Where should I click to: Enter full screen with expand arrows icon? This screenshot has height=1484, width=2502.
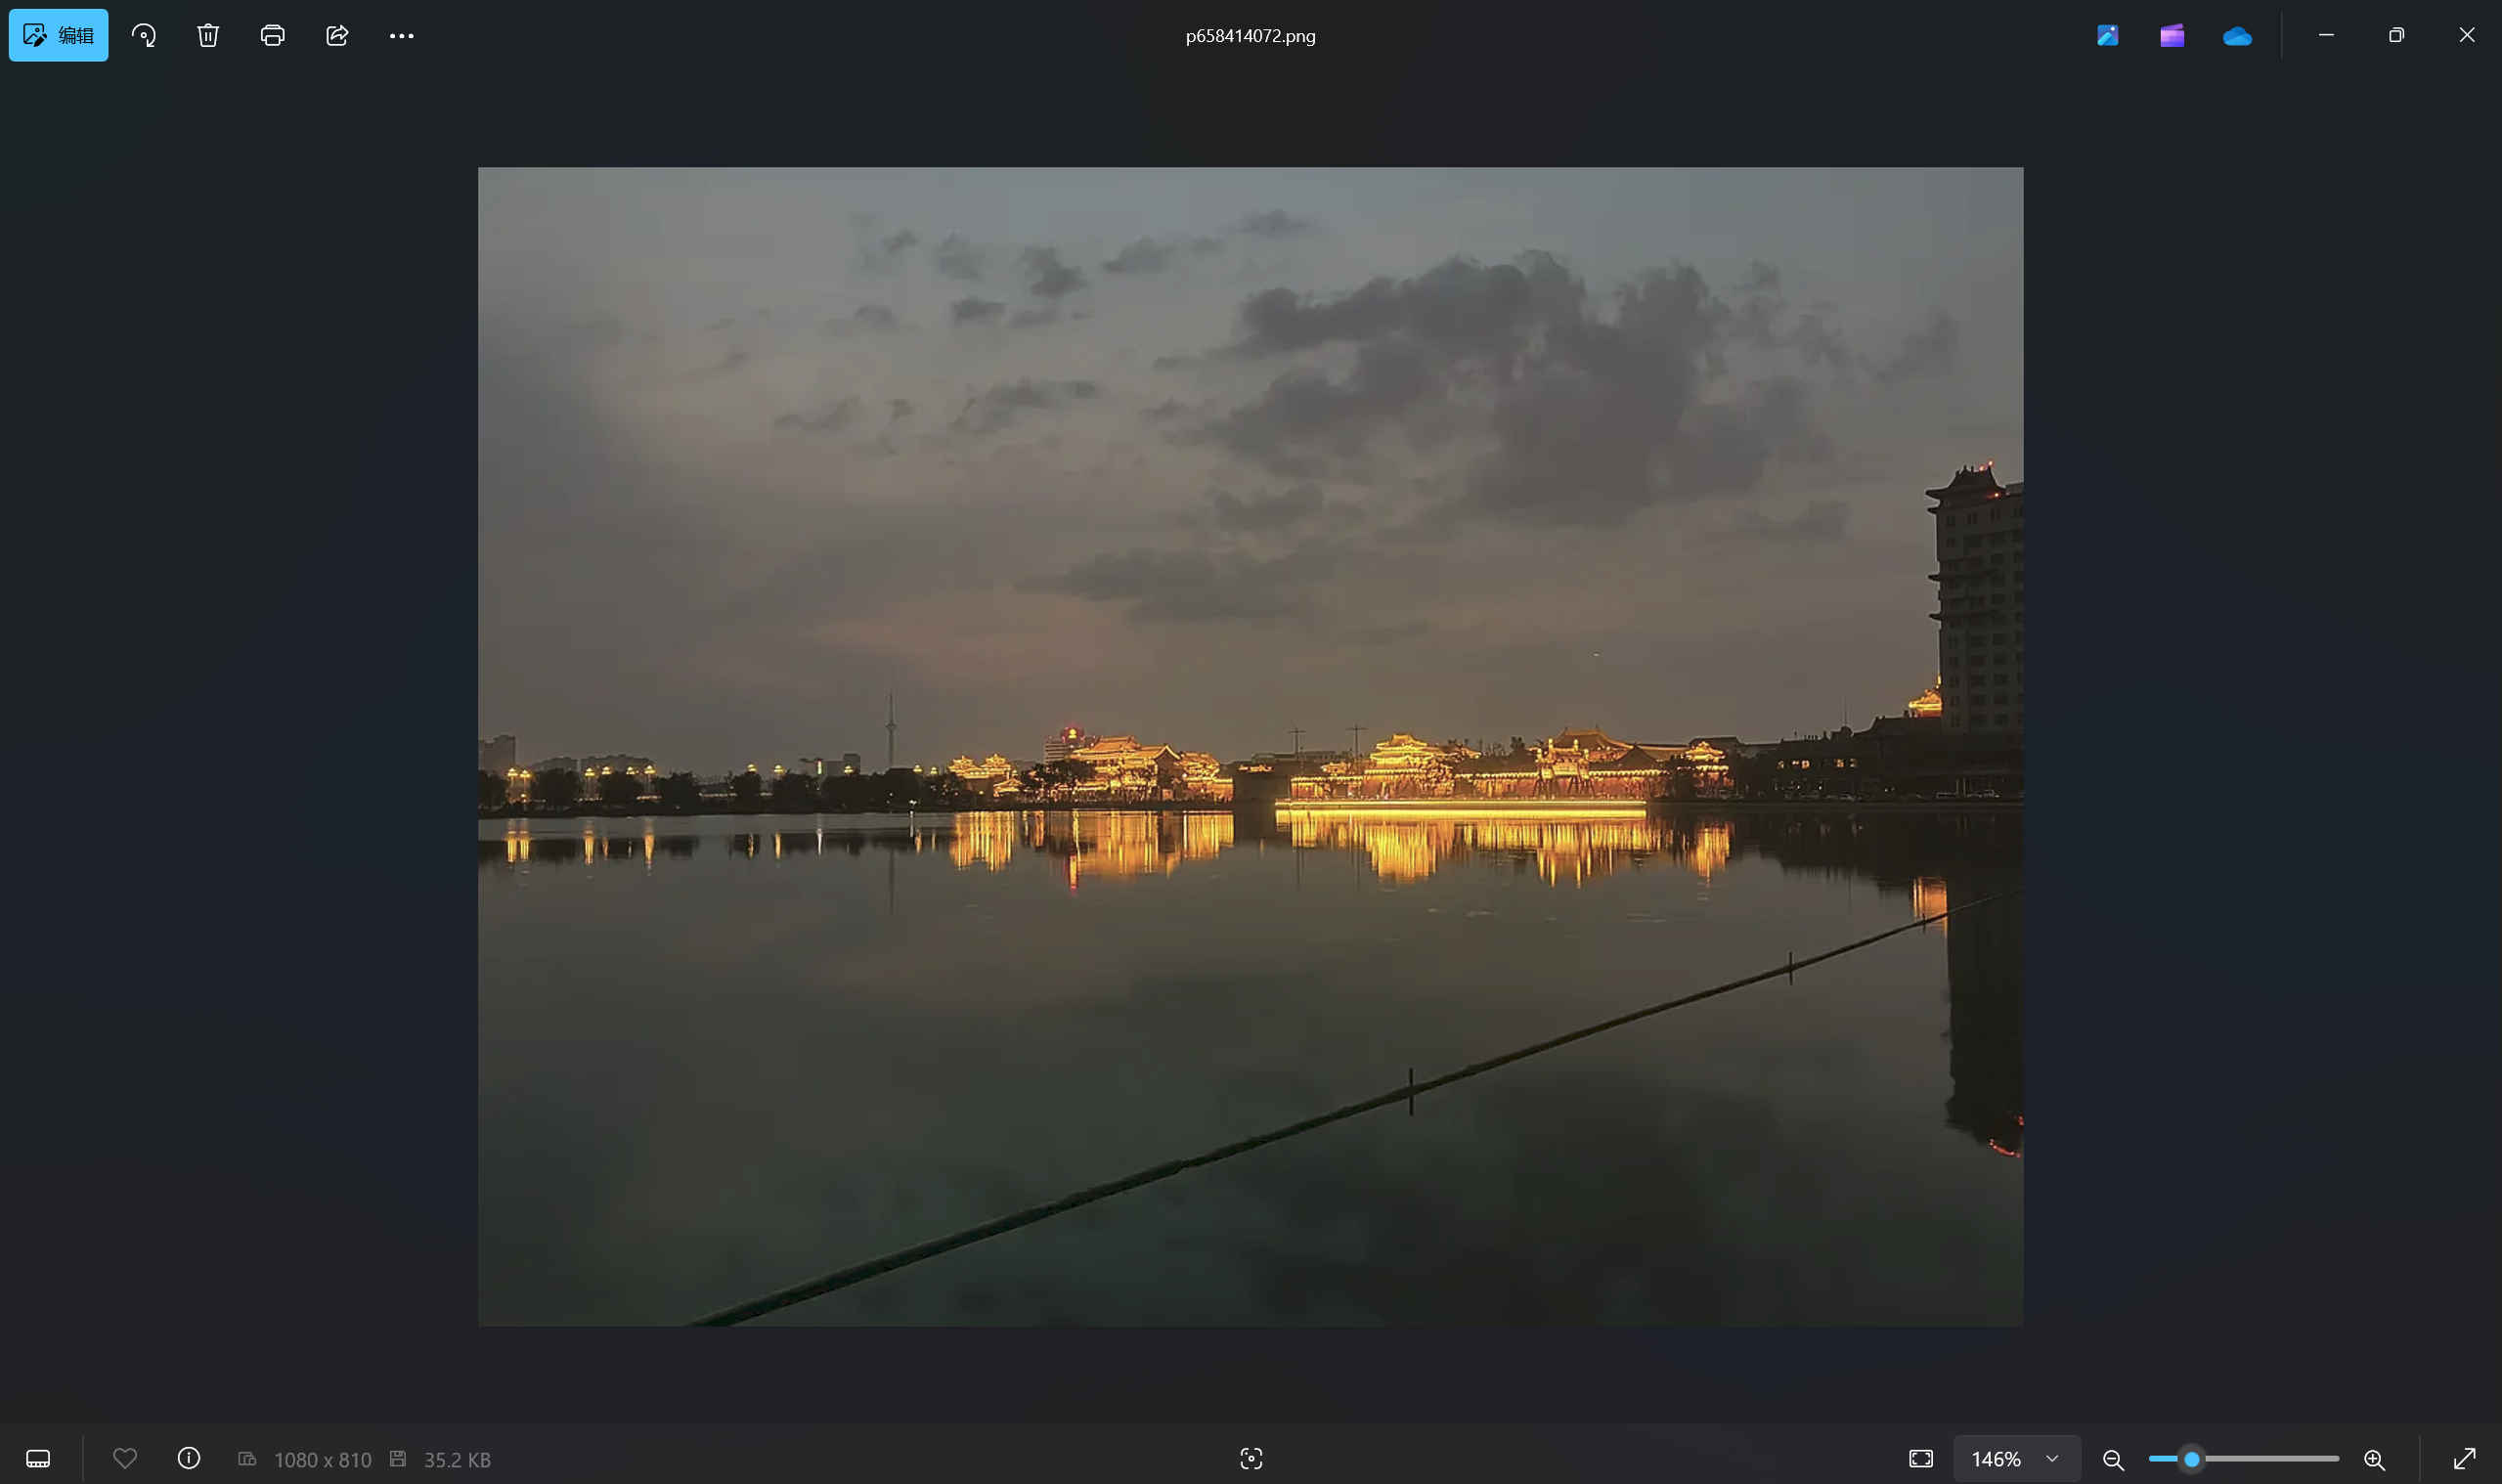(x=2464, y=1458)
